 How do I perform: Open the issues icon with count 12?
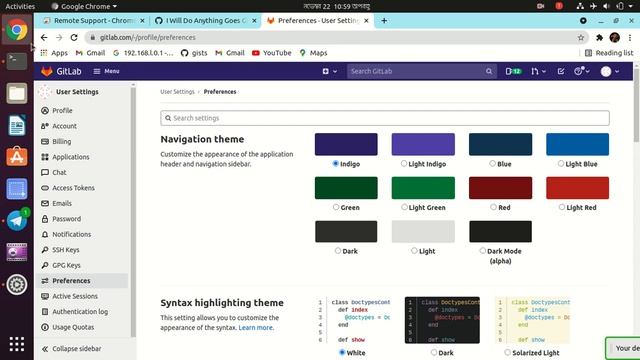513,71
